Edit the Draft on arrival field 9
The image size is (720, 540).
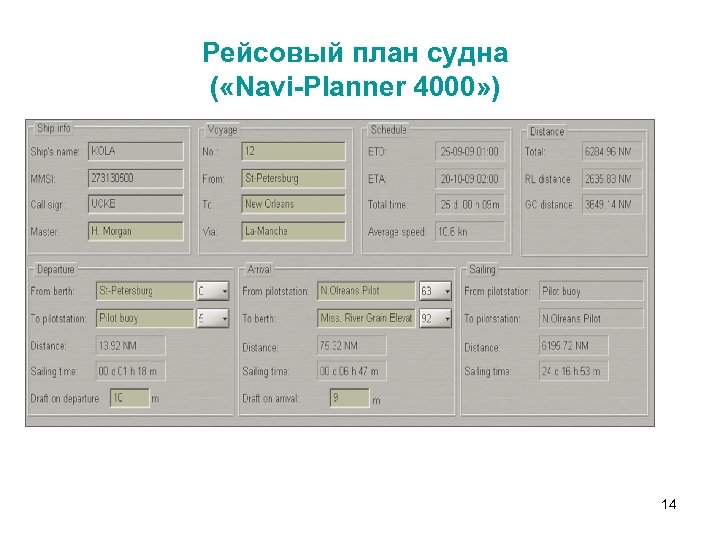click(x=349, y=398)
